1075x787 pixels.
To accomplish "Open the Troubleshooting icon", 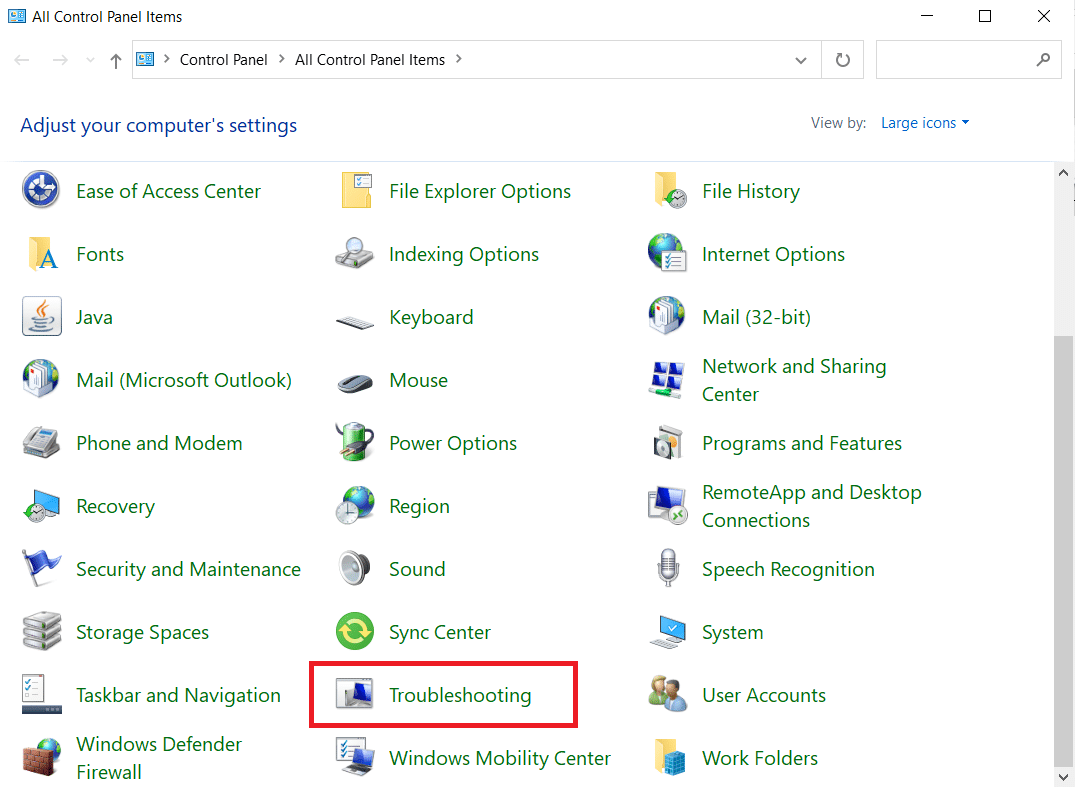I will 354,695.
